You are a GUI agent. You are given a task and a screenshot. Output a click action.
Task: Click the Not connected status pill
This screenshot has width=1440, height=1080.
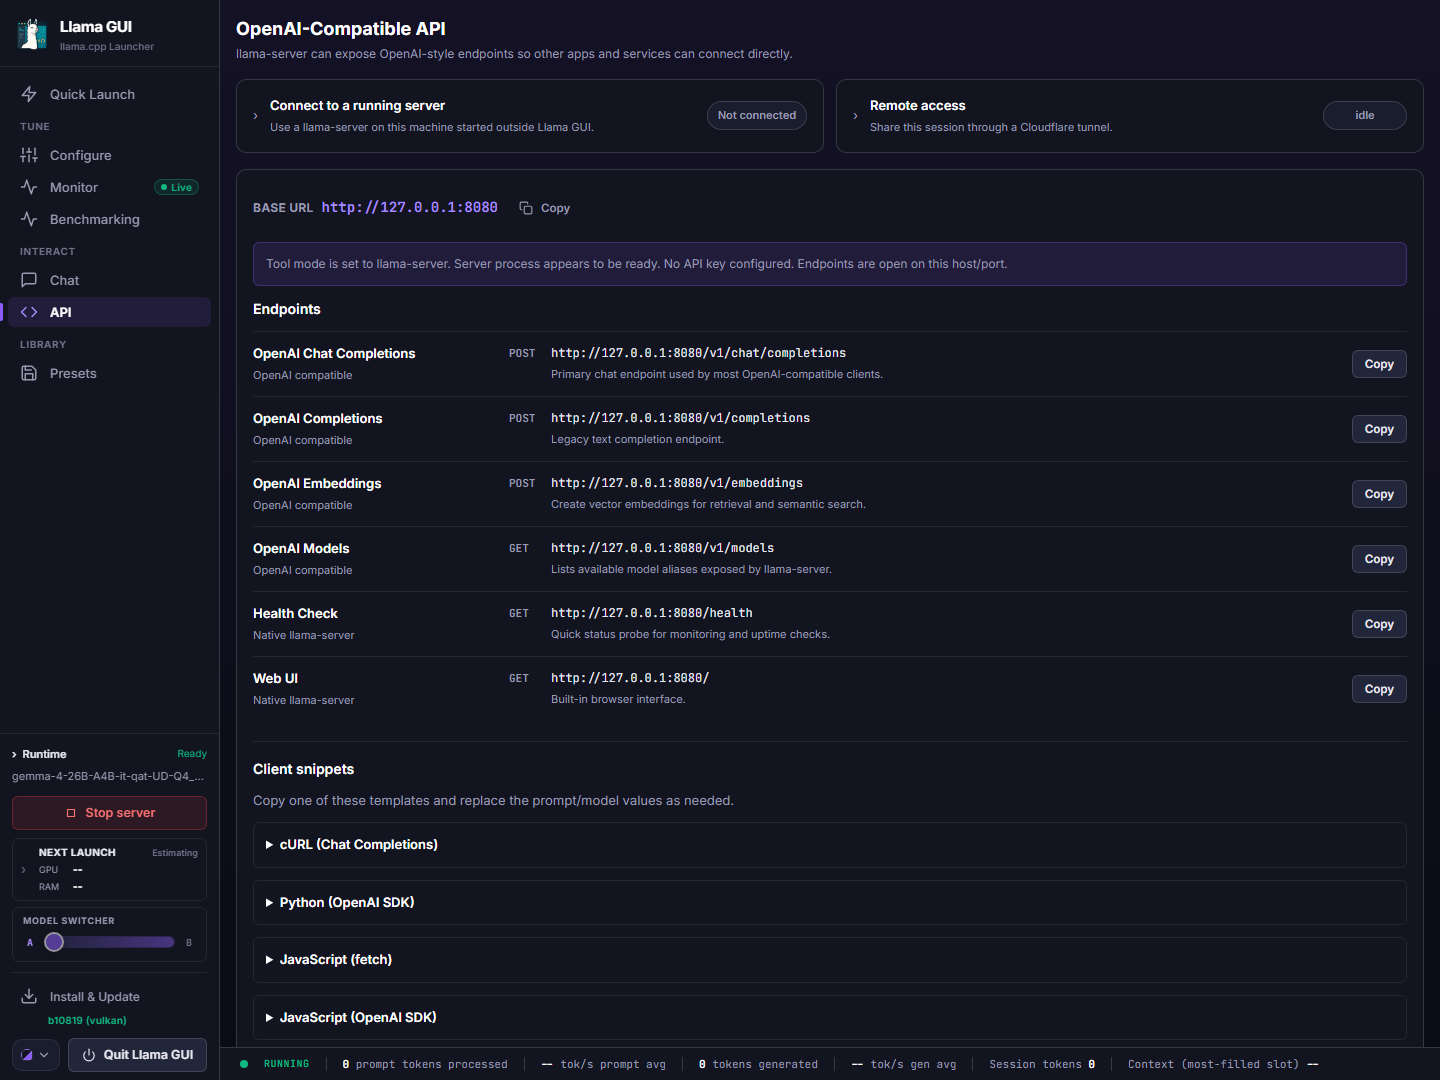point(757,116)
